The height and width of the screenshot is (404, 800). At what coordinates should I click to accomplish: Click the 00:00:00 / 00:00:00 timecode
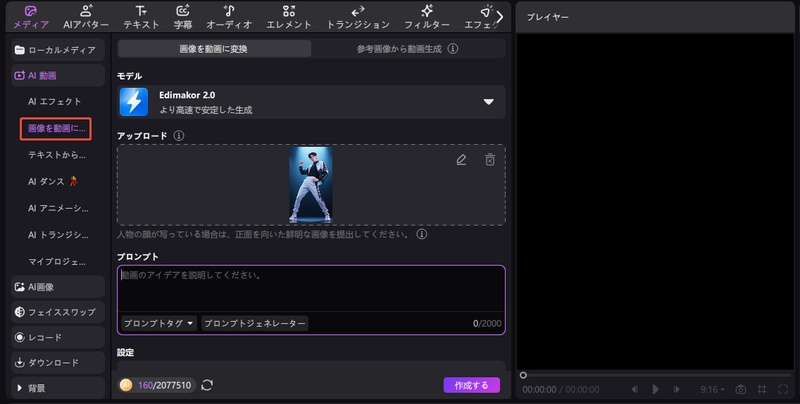(x=561, y=389)
